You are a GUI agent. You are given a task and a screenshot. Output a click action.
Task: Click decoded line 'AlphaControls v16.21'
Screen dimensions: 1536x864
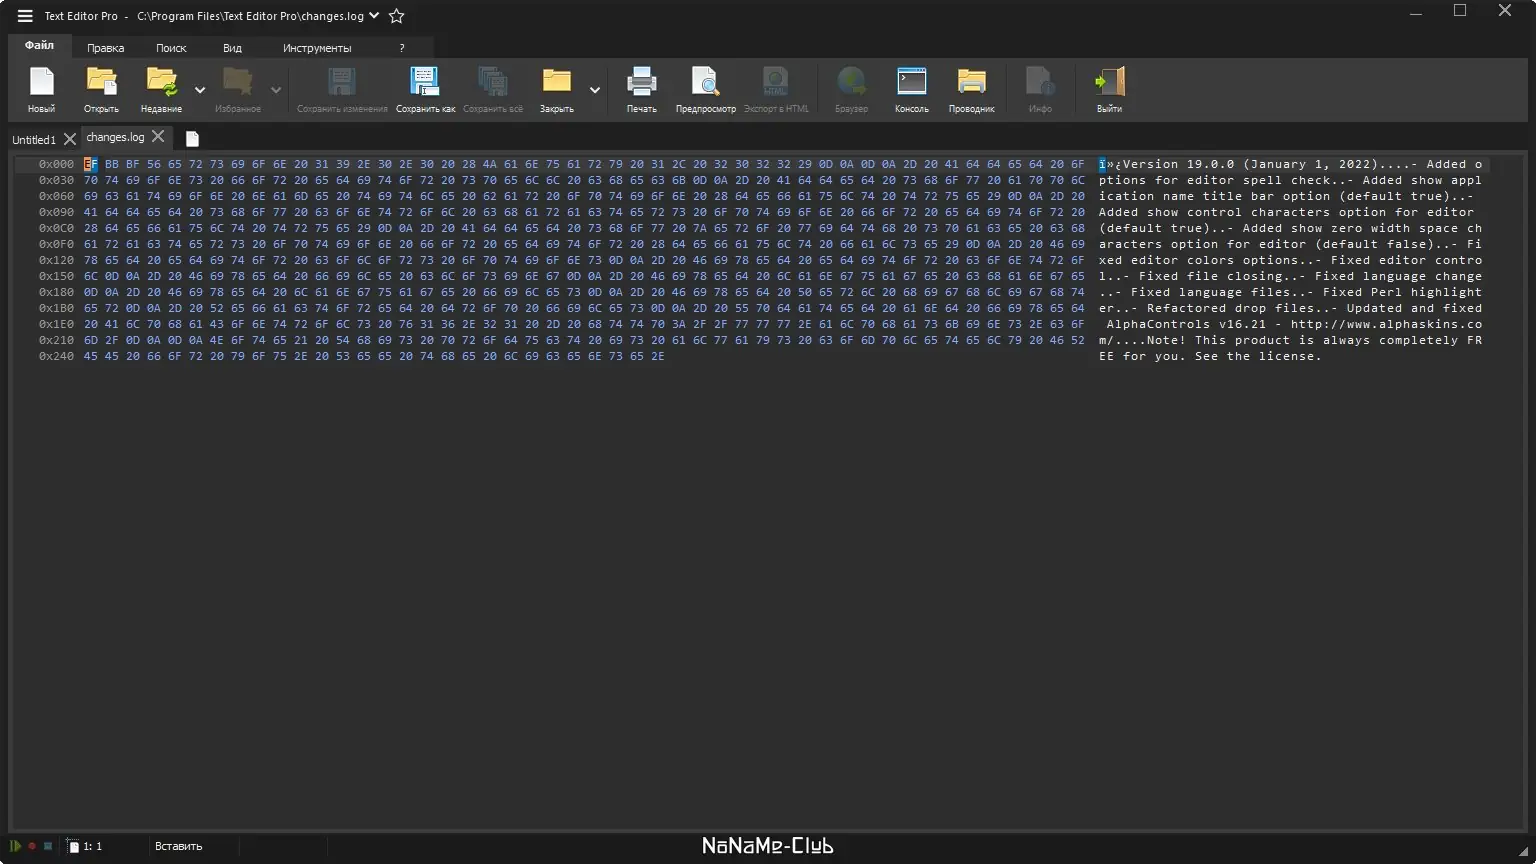click(1290, 324)
